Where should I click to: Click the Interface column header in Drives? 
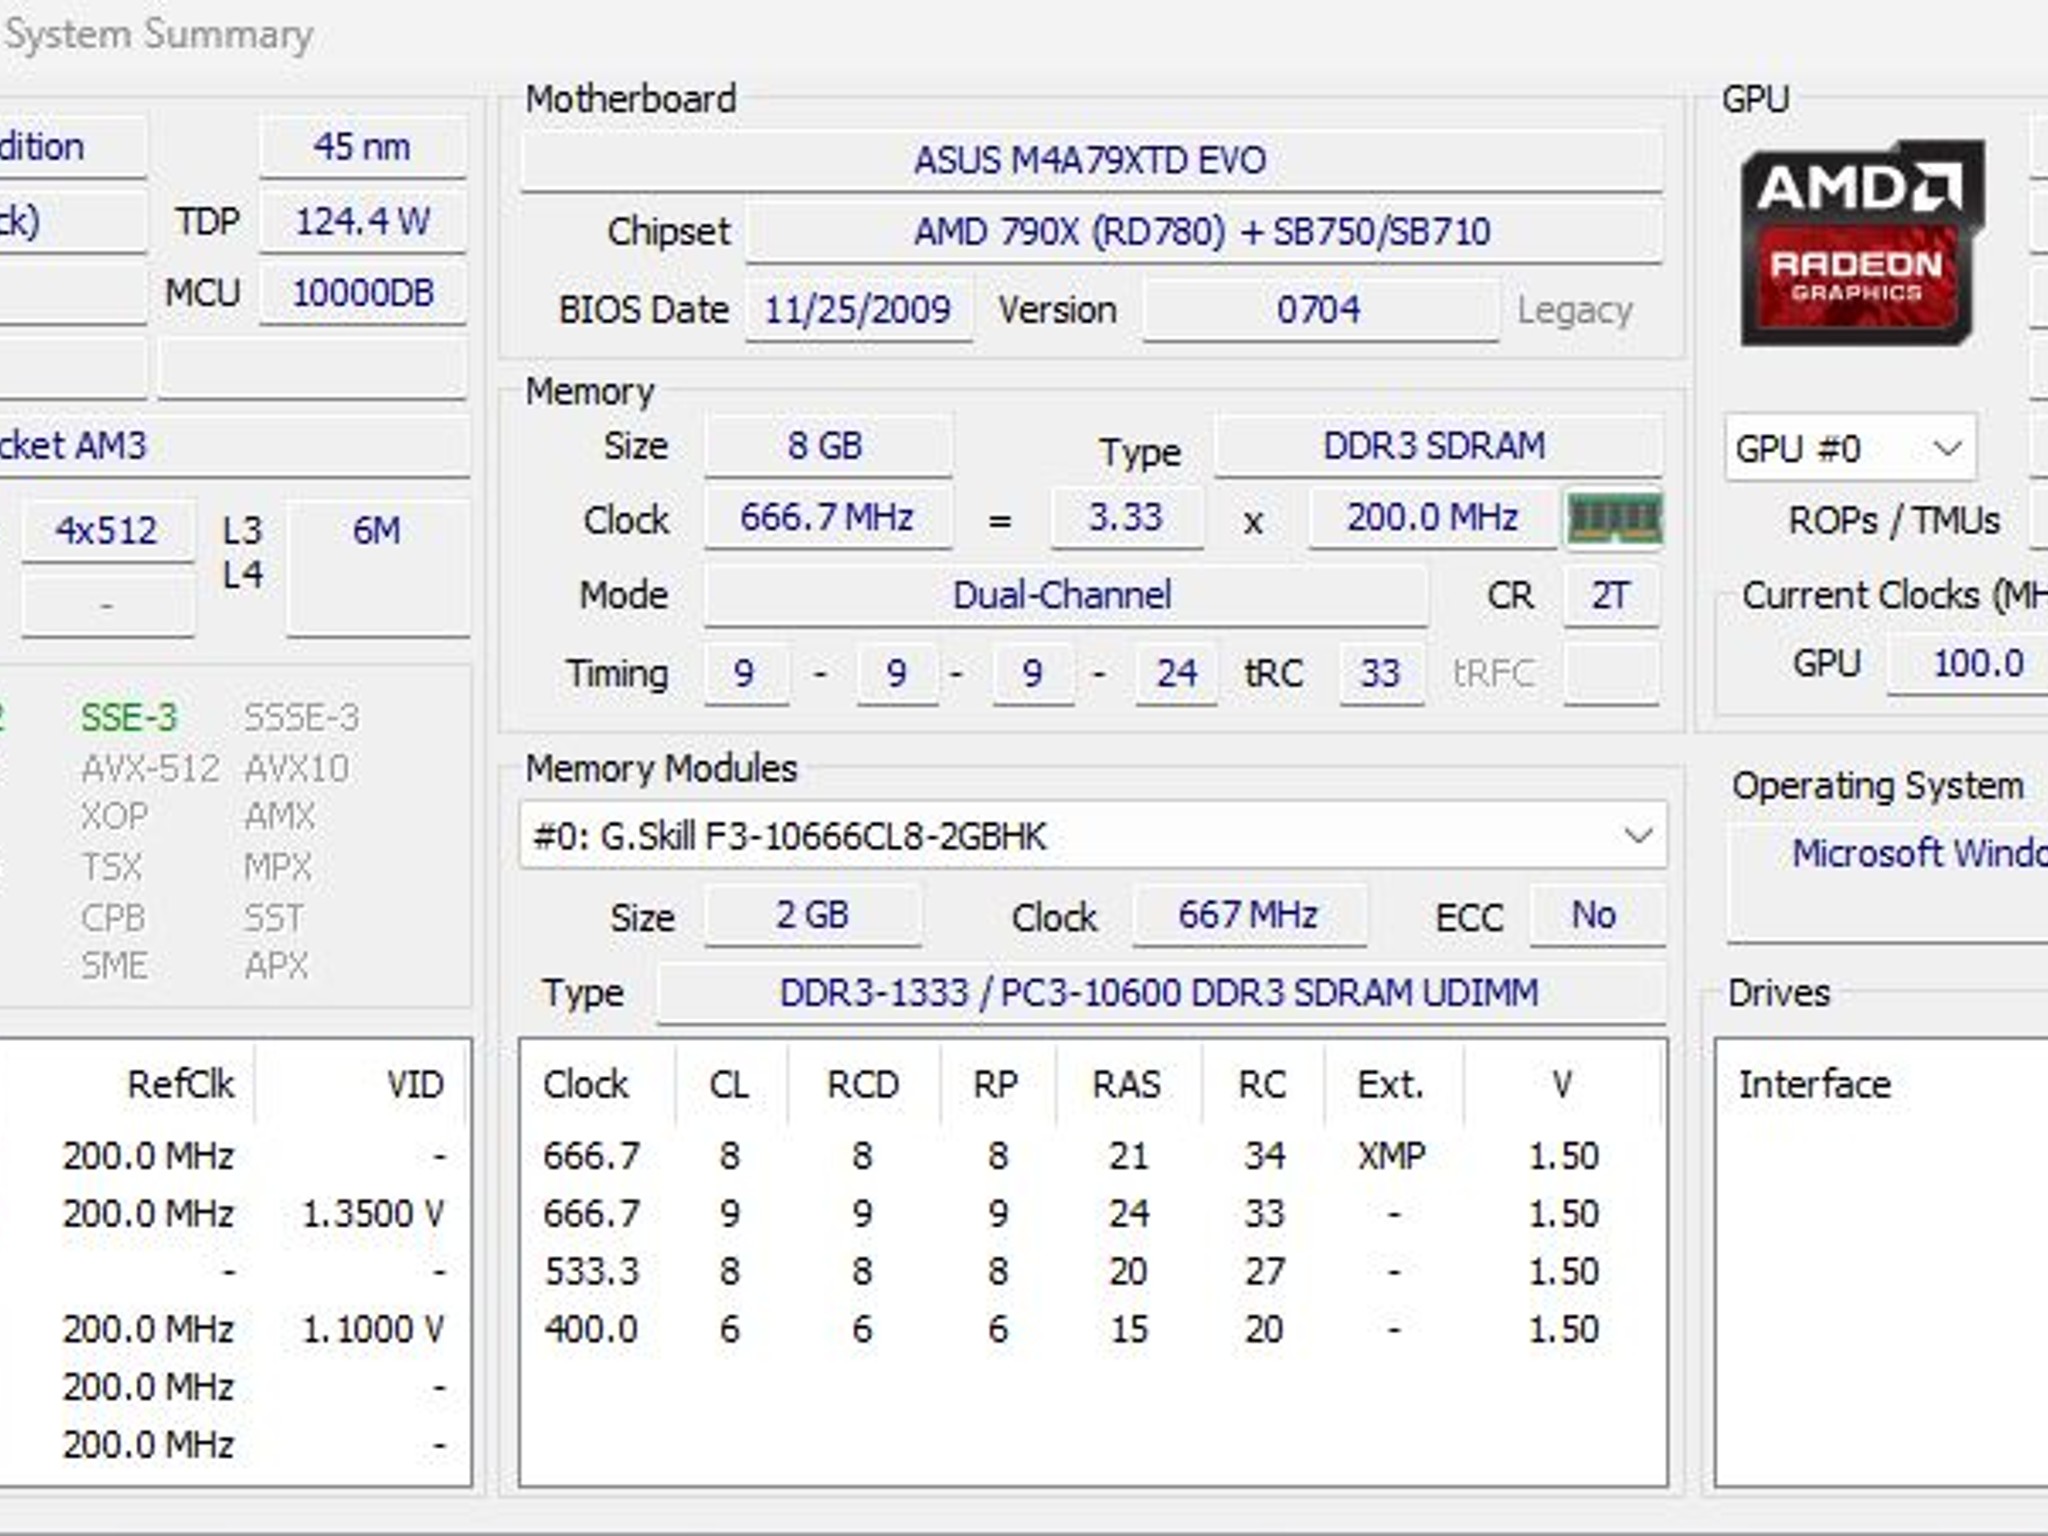[1815, 1085]
